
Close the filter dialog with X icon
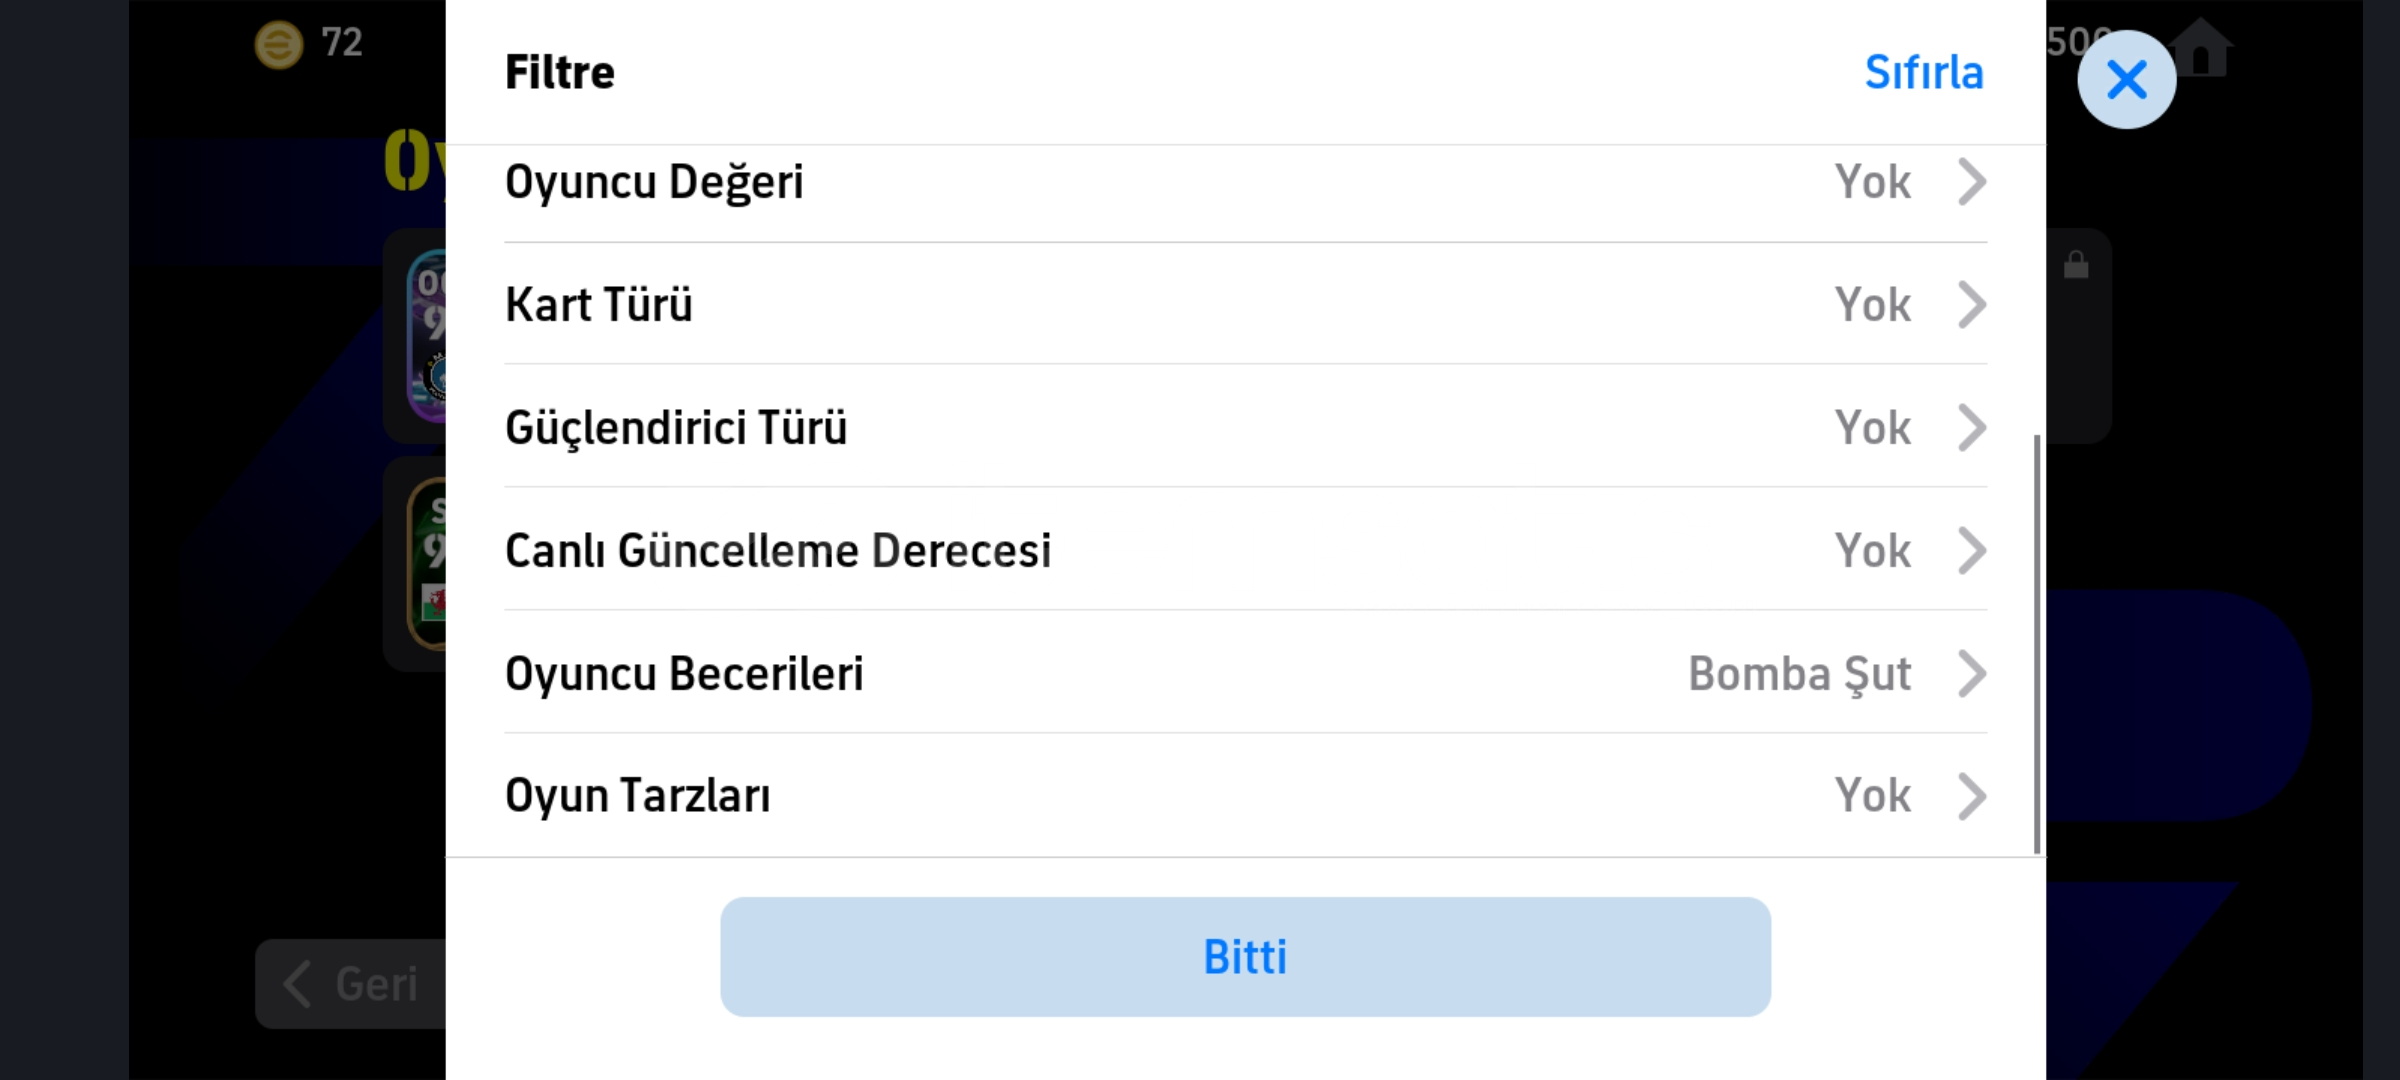[x=2126, y=80]
